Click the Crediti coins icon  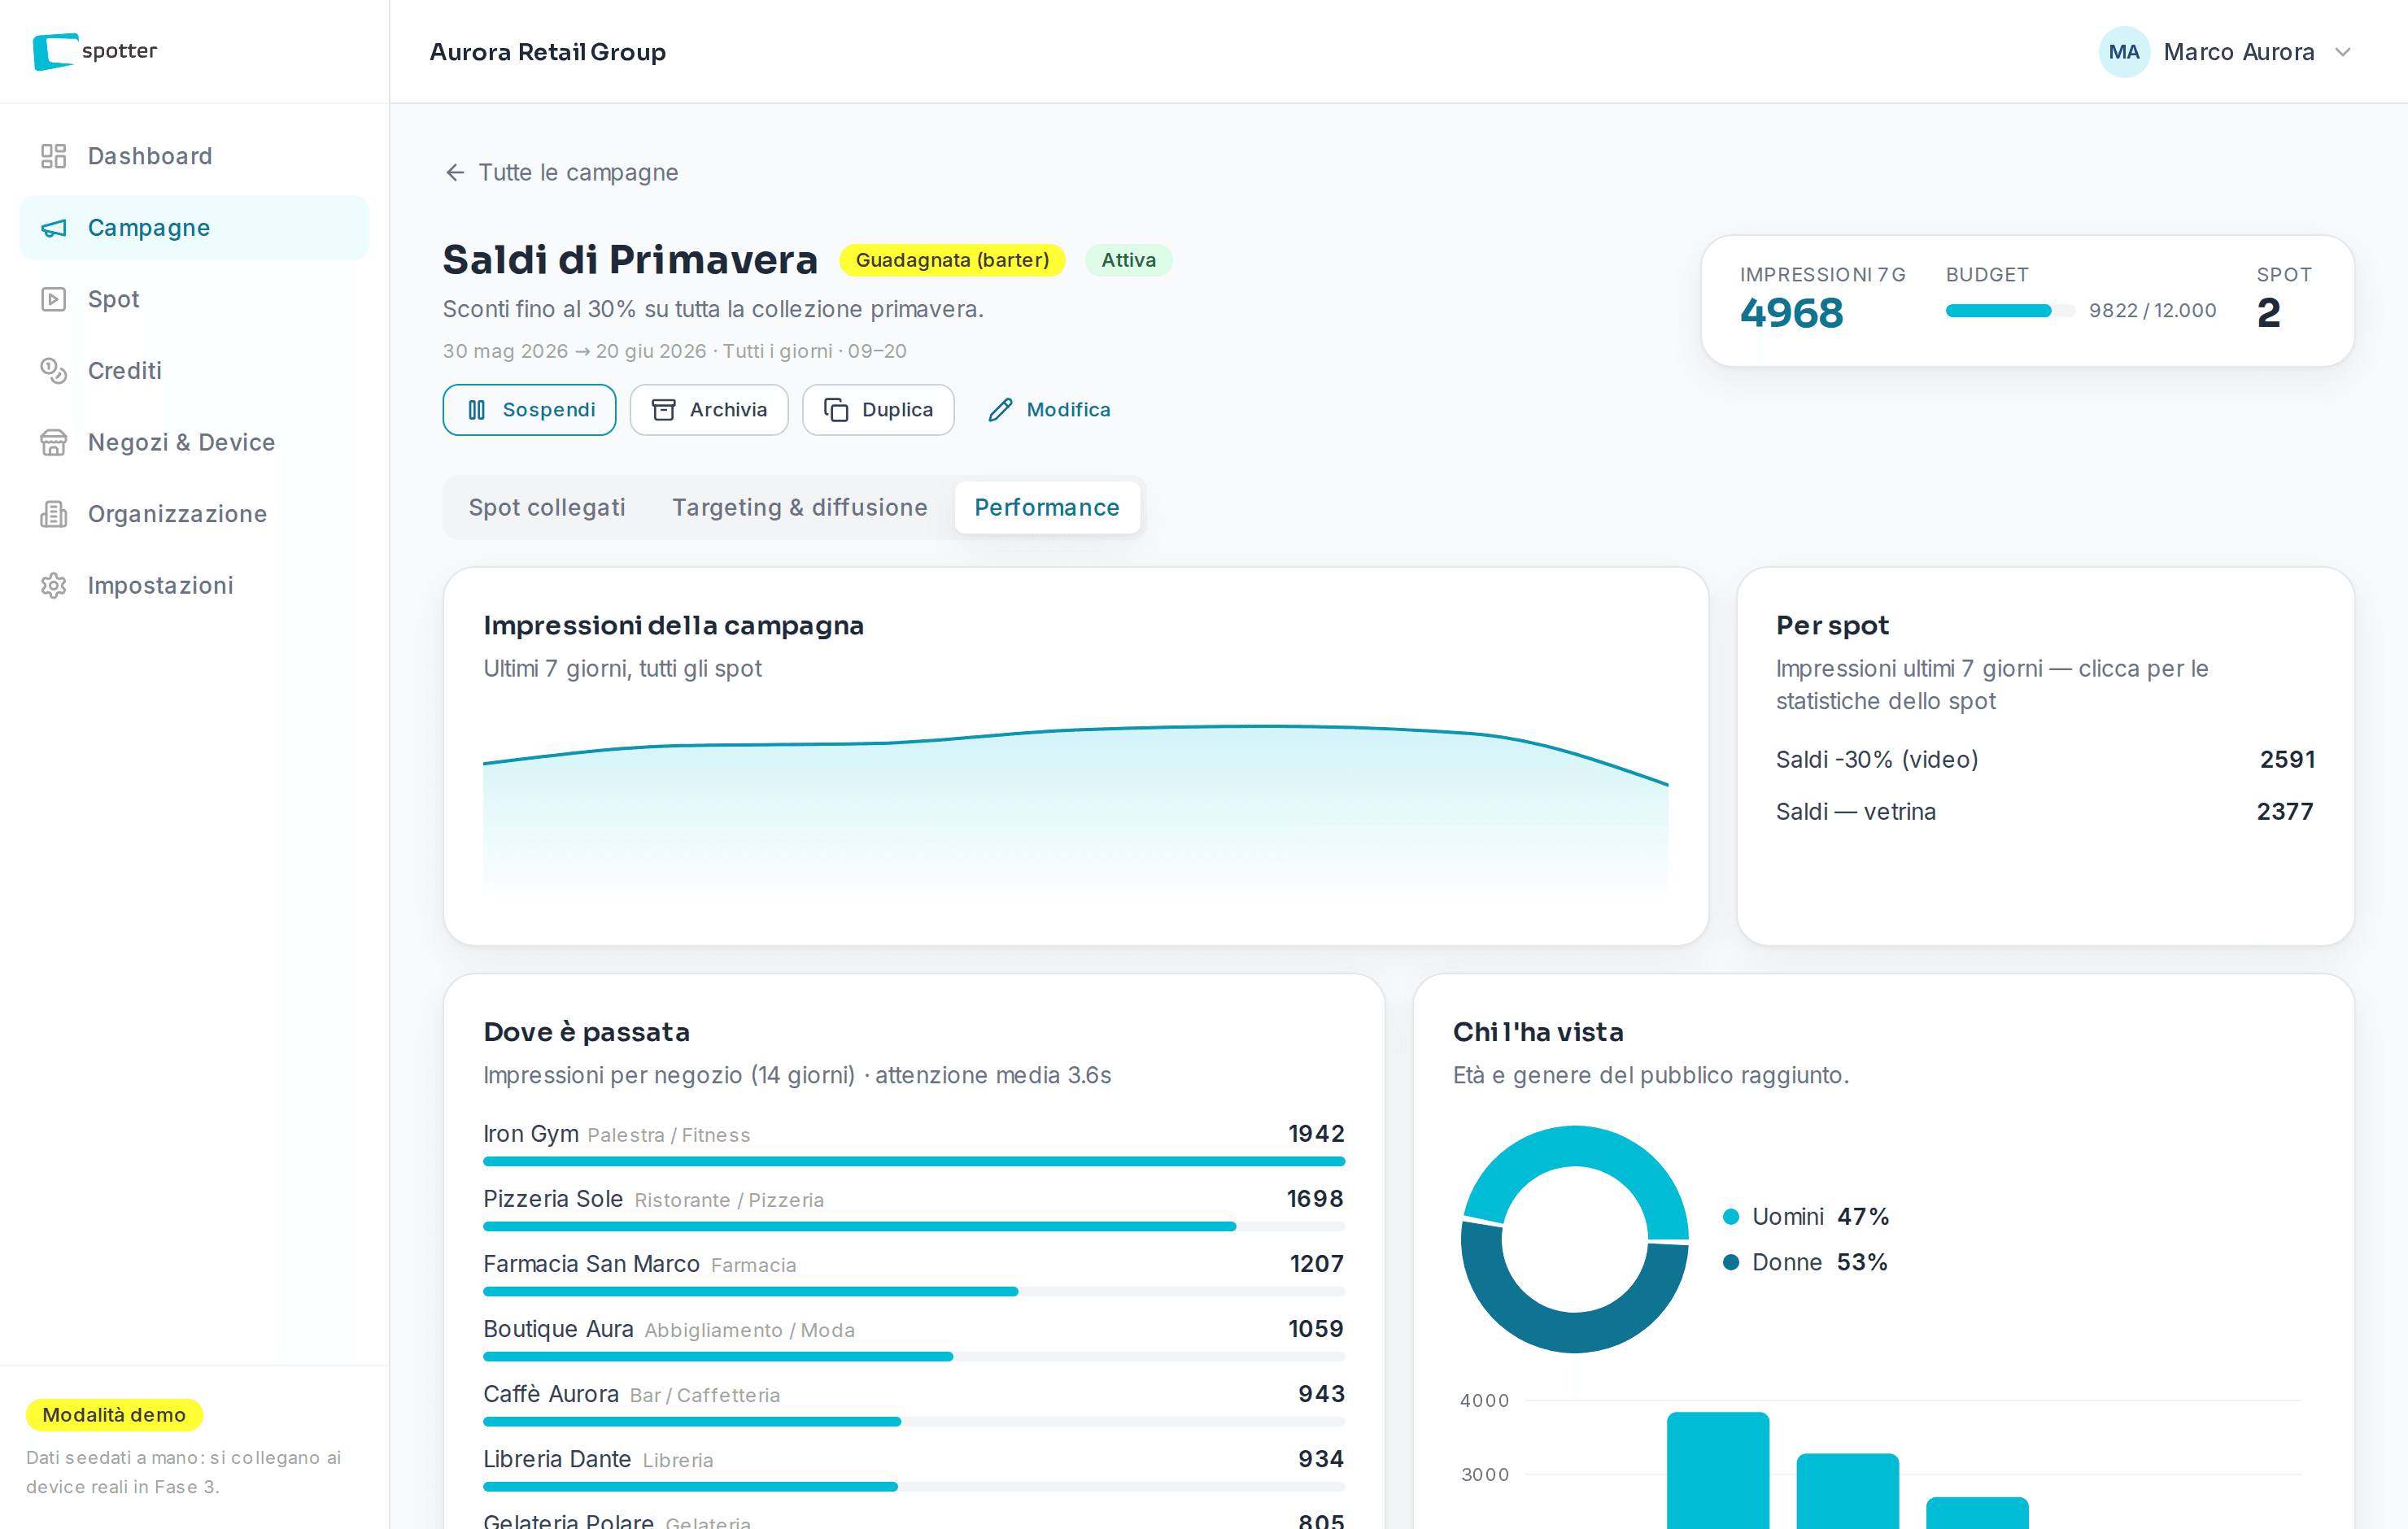click(x=53, y=371)
